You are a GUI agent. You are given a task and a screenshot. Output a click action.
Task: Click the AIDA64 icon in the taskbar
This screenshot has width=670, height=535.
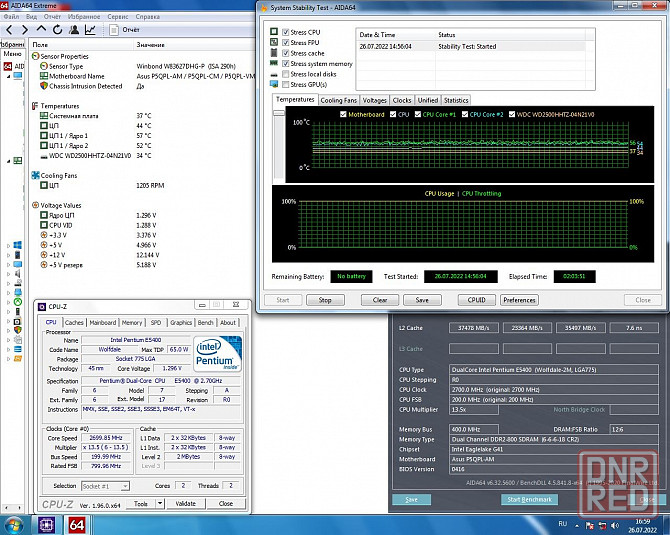click(75, 524)
